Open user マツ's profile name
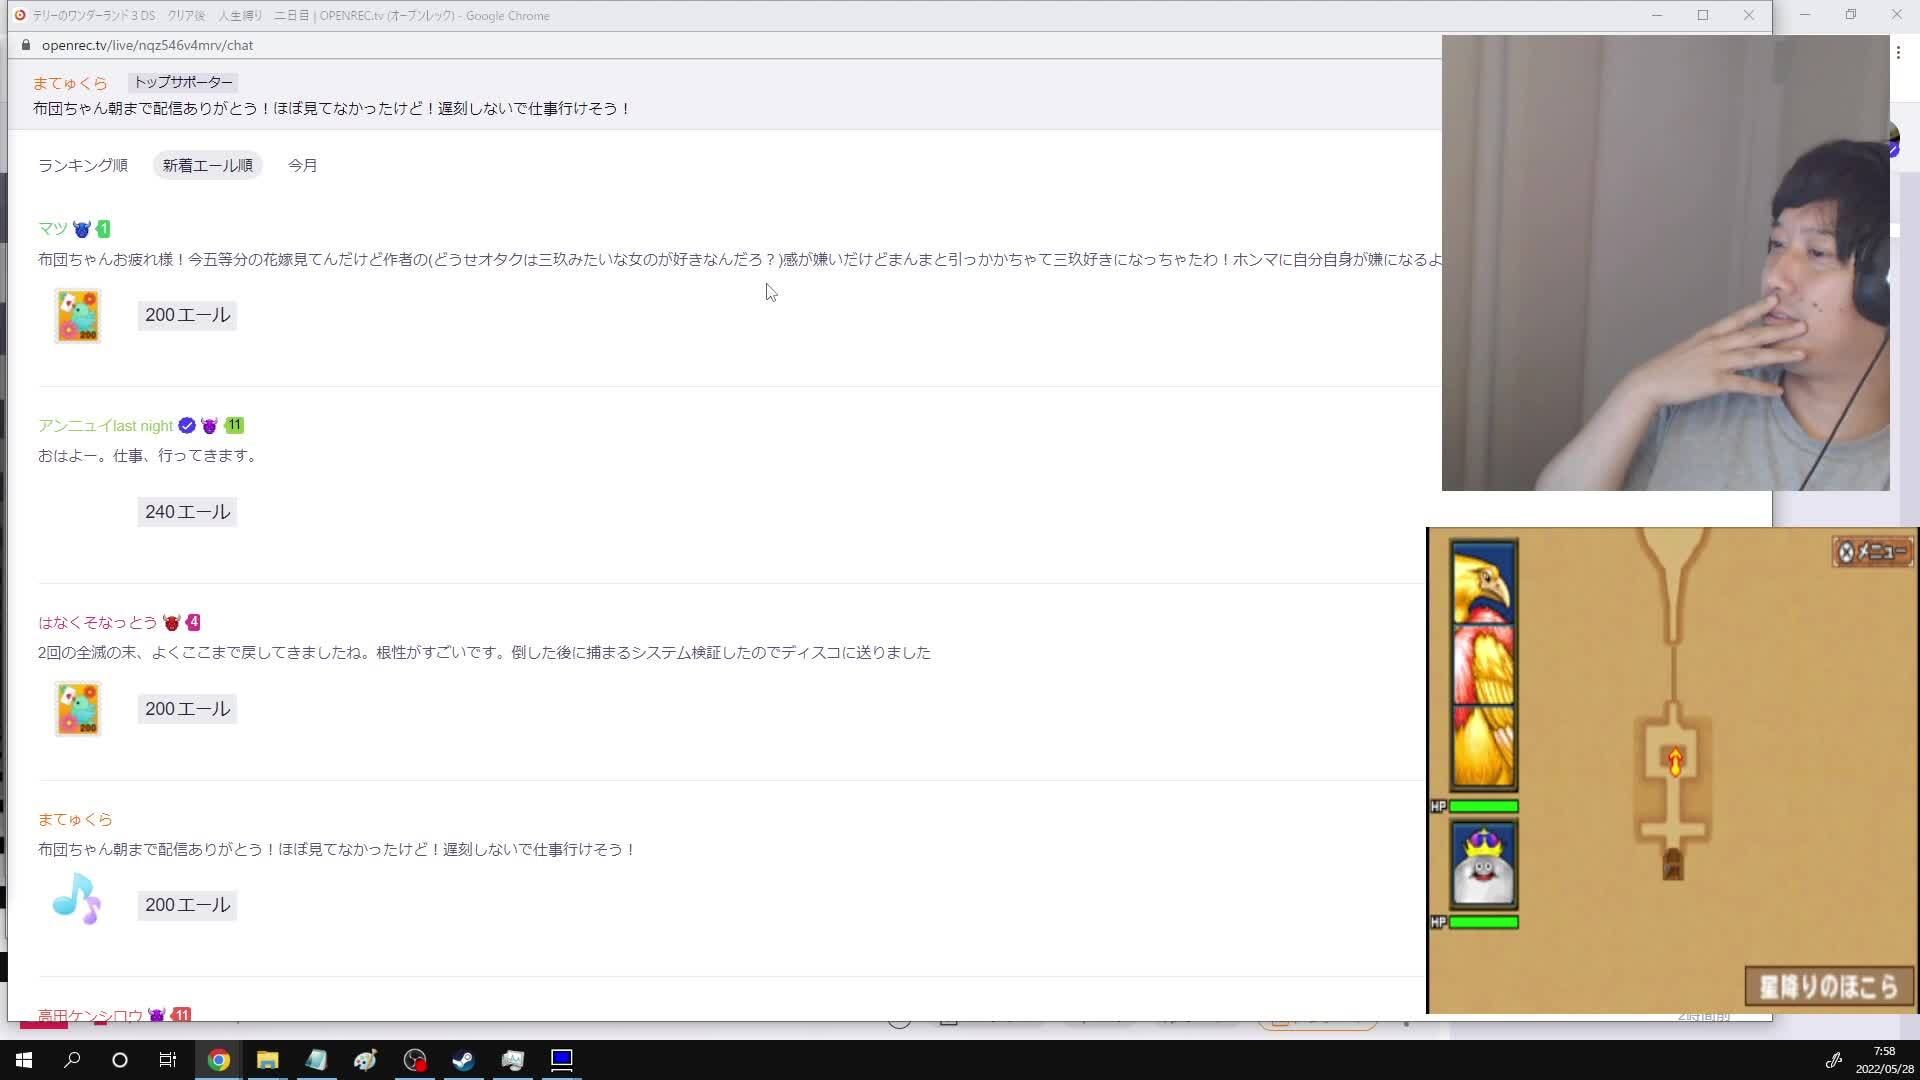The image size is (1920, 1080). 53,229
